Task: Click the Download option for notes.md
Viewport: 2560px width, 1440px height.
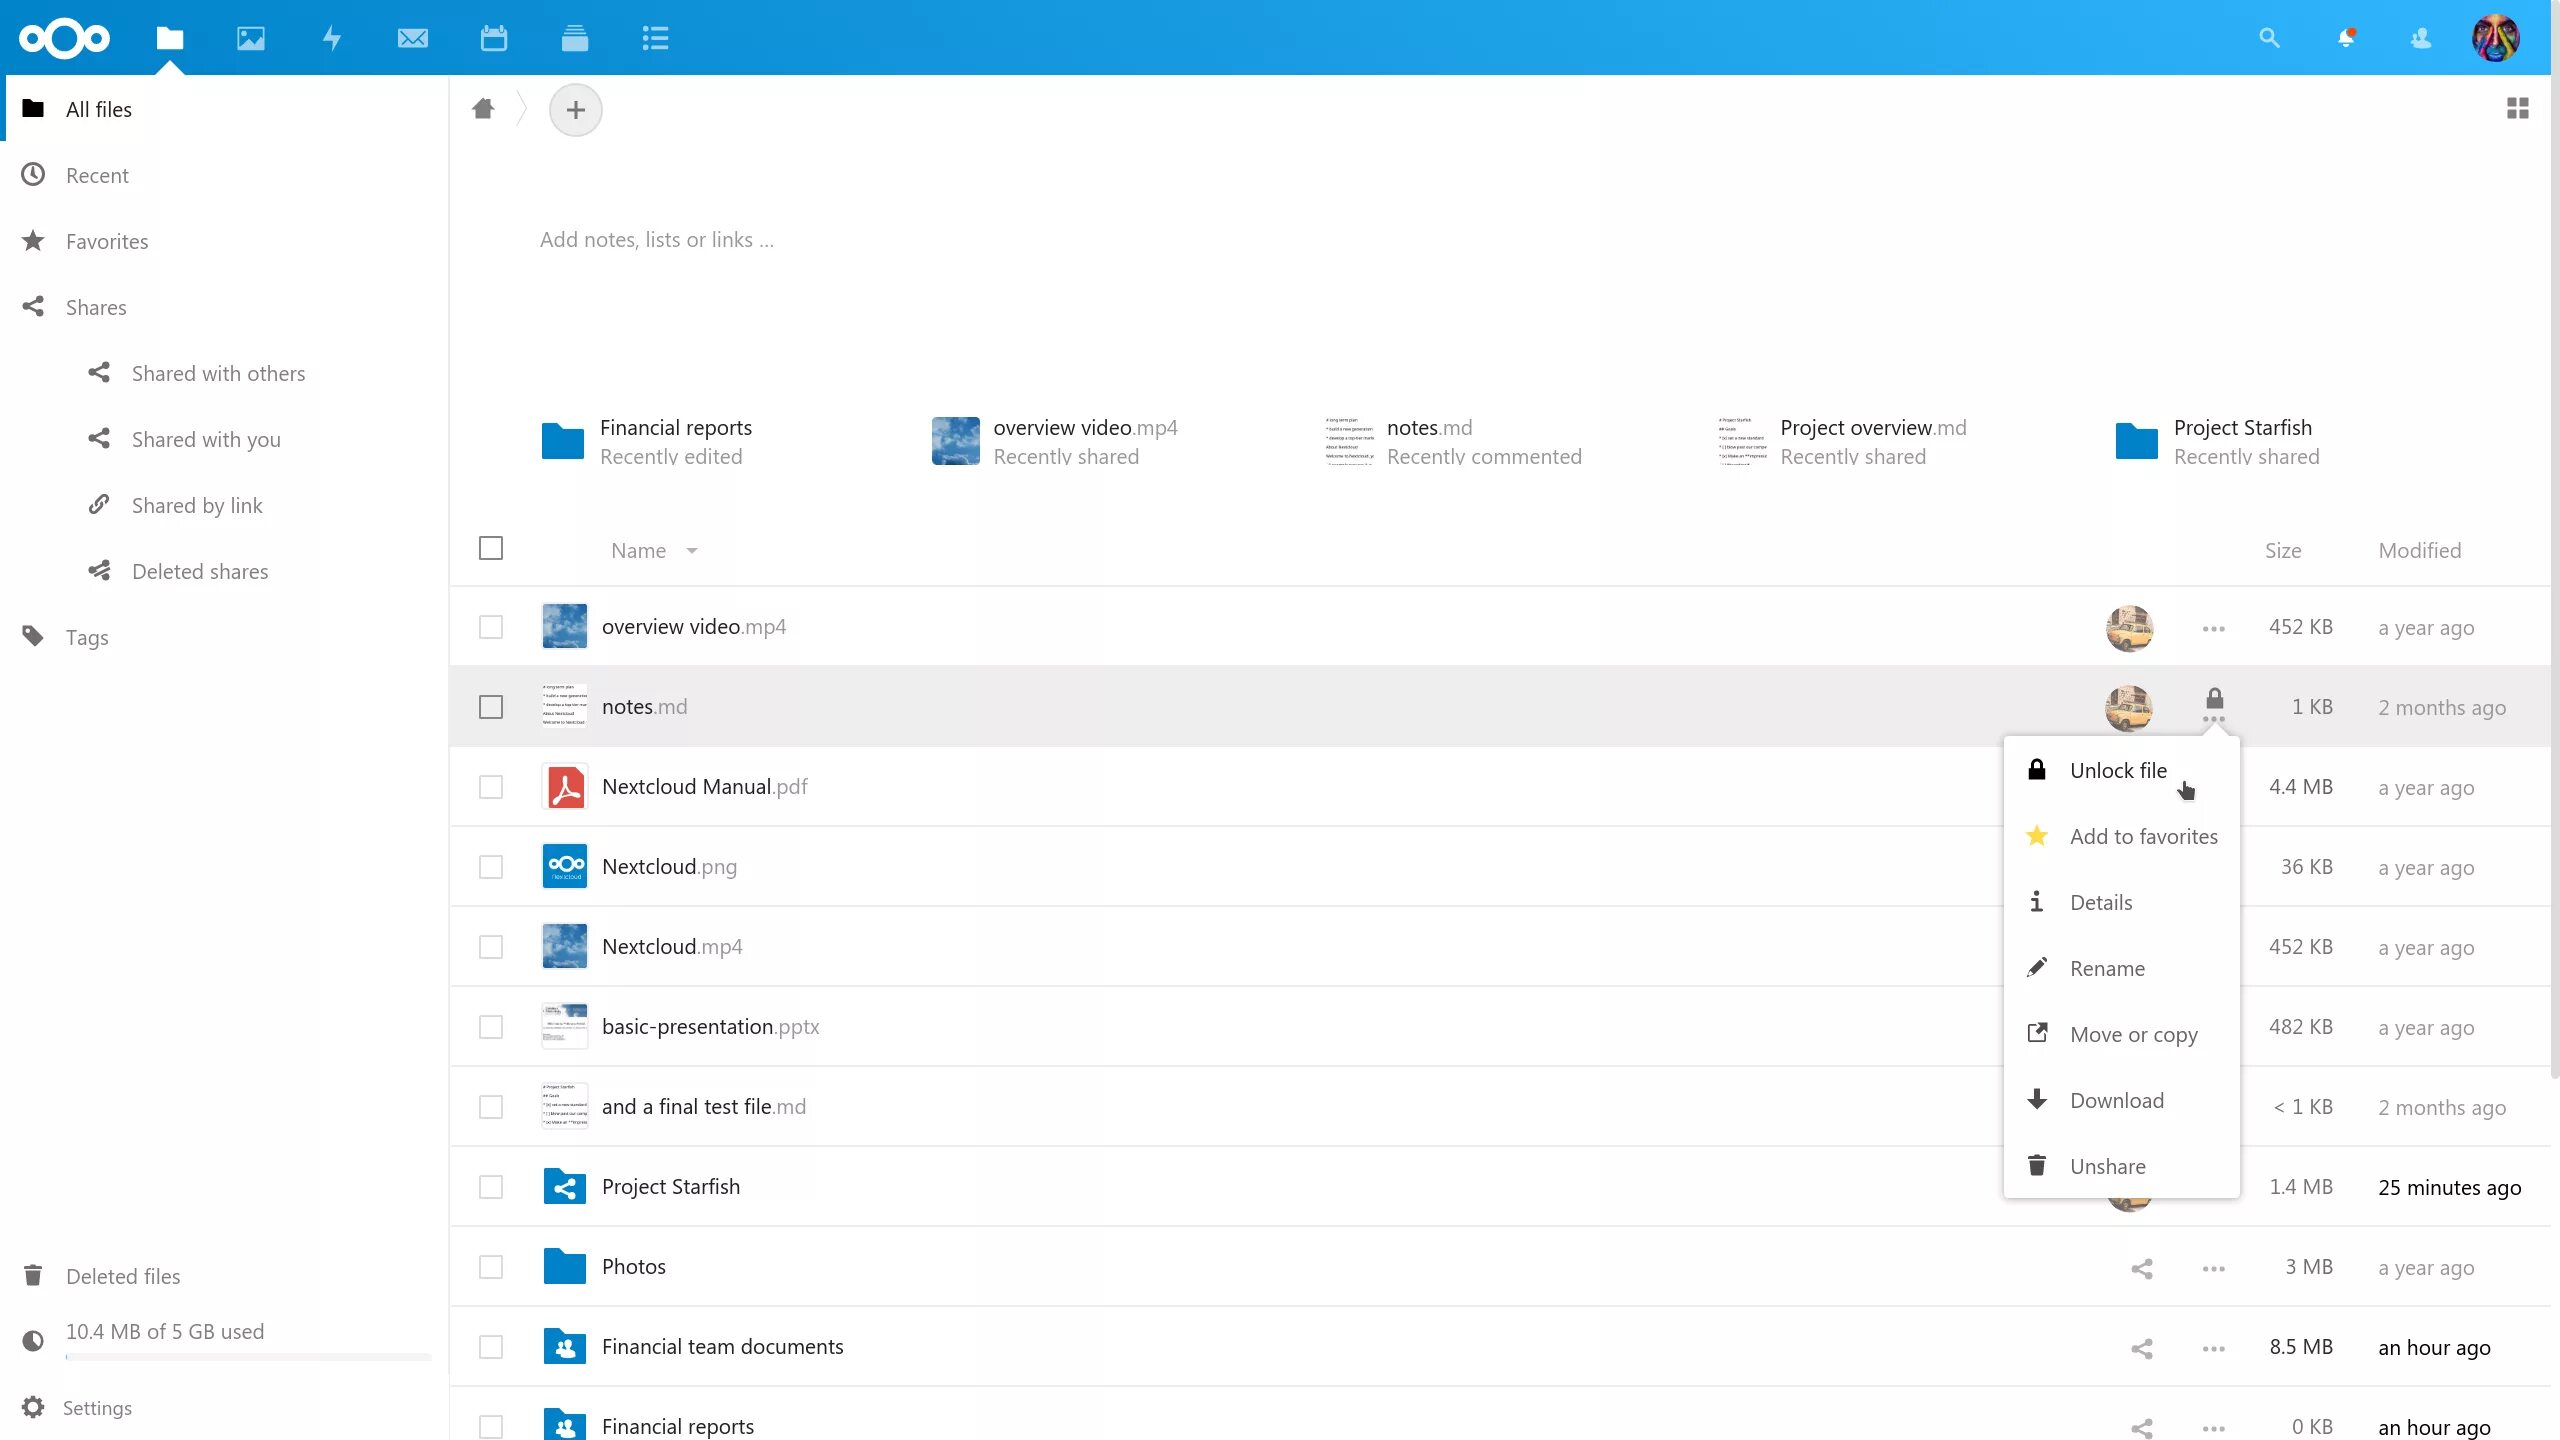Action: pyautogui.click(x=2117, y=1099)
